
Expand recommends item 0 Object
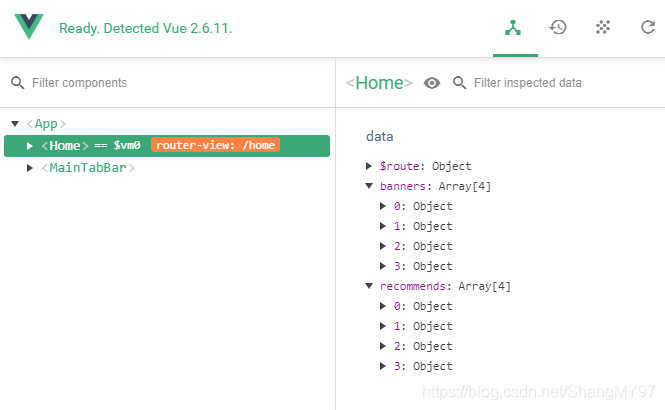383,306
